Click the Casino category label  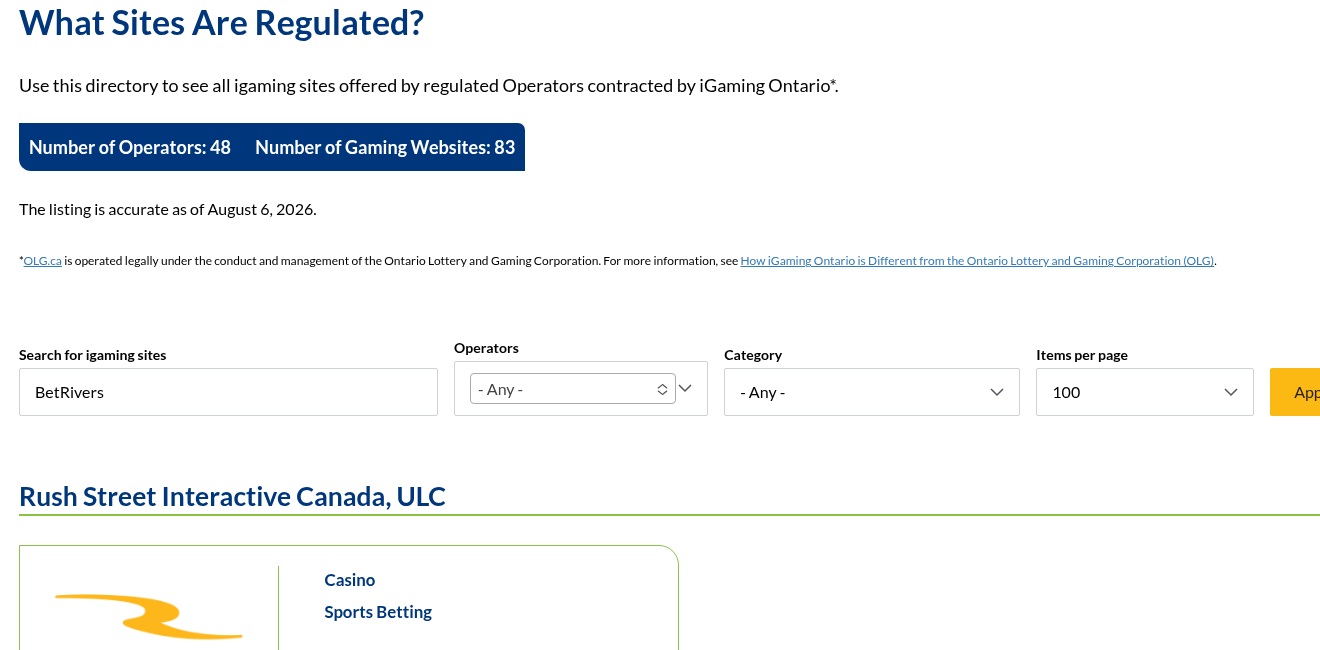click(x=350, y=580)
